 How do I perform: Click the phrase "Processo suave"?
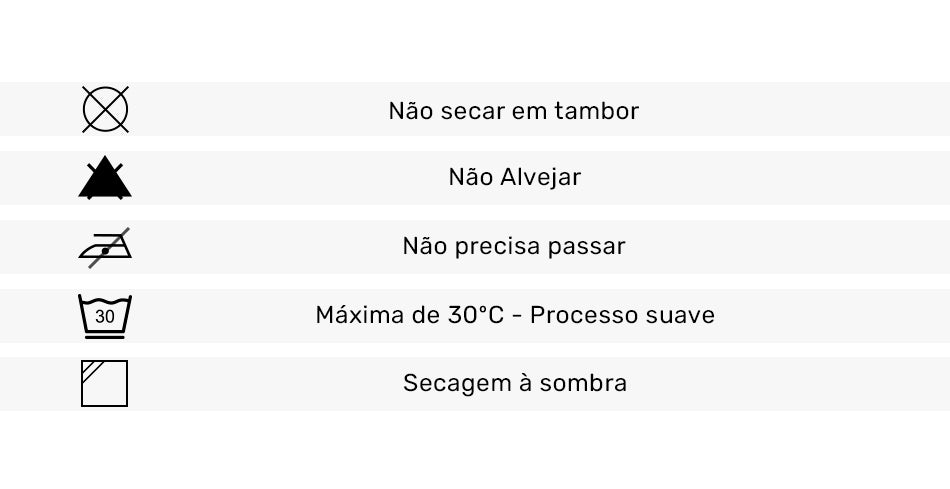[622, 315]
